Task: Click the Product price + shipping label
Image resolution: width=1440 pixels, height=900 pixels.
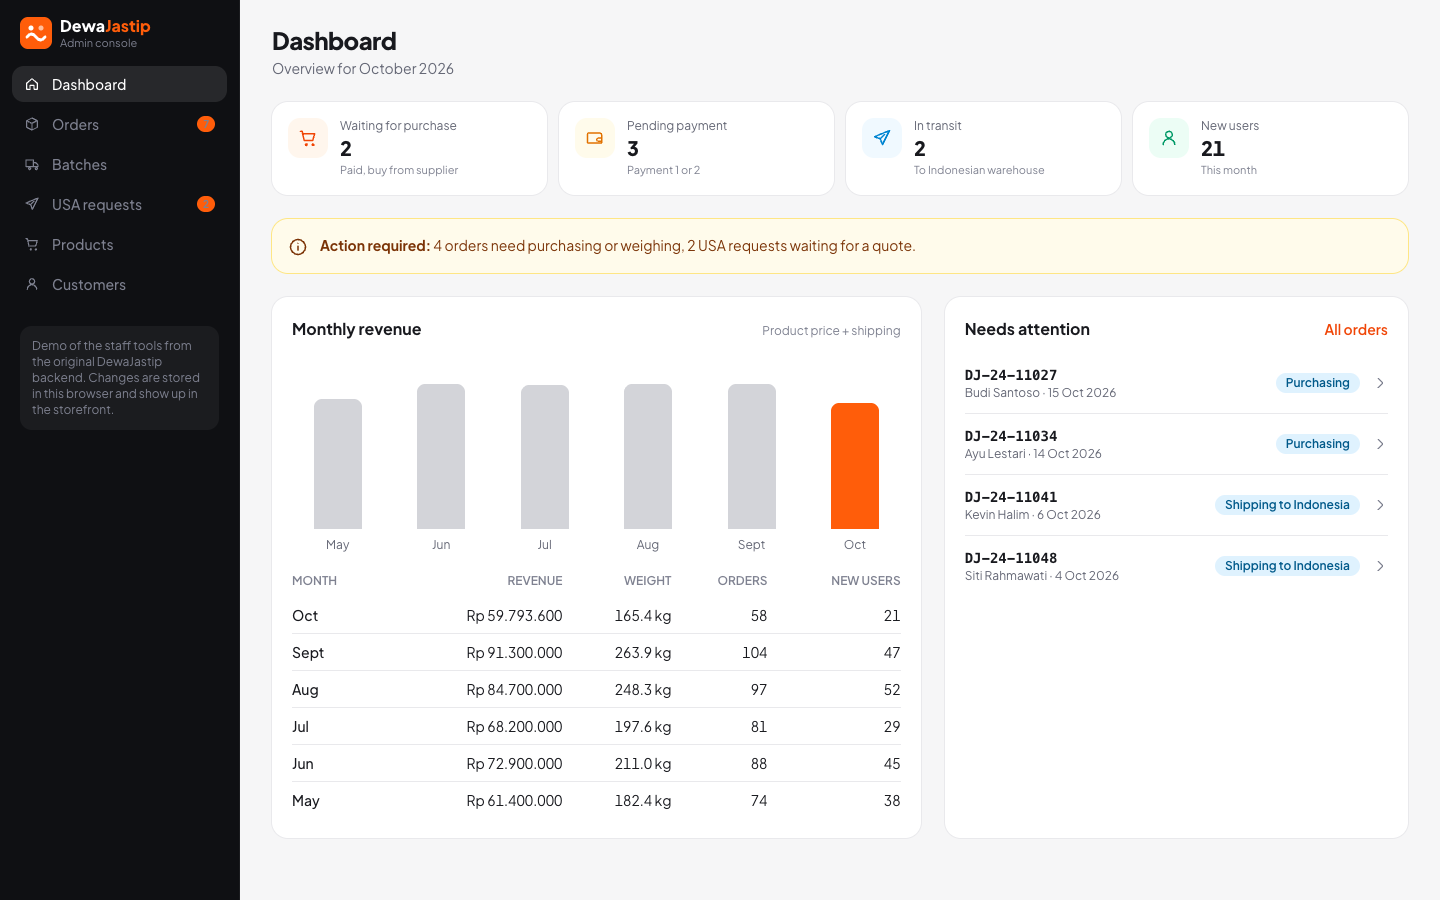Action: pos(831,331)
